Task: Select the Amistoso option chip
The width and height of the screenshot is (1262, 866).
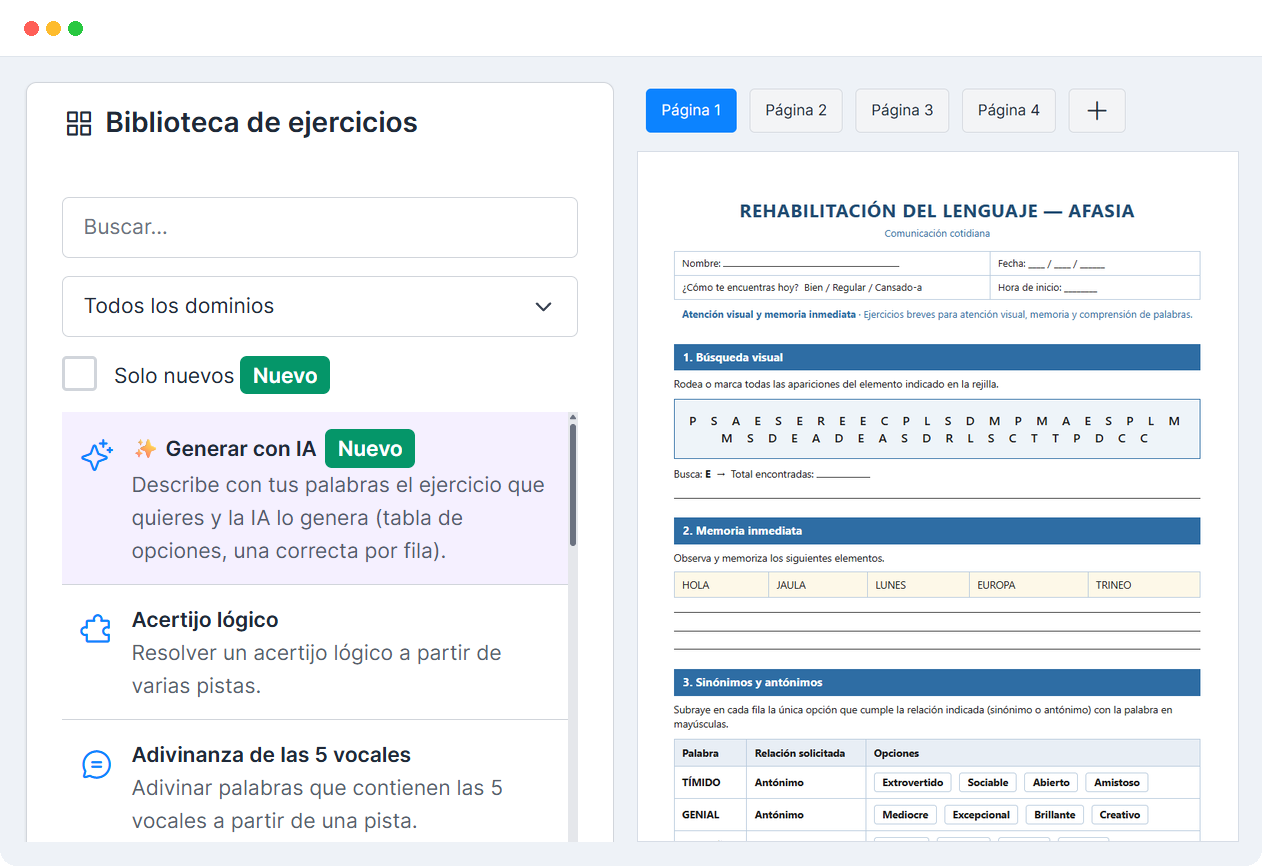Action: (x=1117, y=782)
